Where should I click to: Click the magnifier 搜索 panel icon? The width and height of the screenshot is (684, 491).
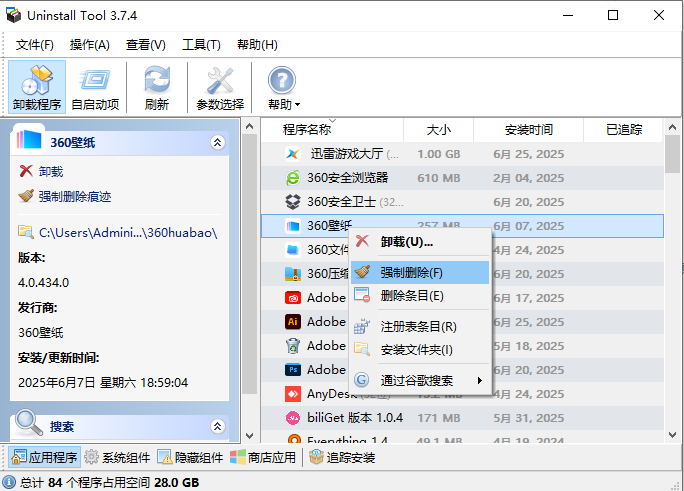[29, 422]
